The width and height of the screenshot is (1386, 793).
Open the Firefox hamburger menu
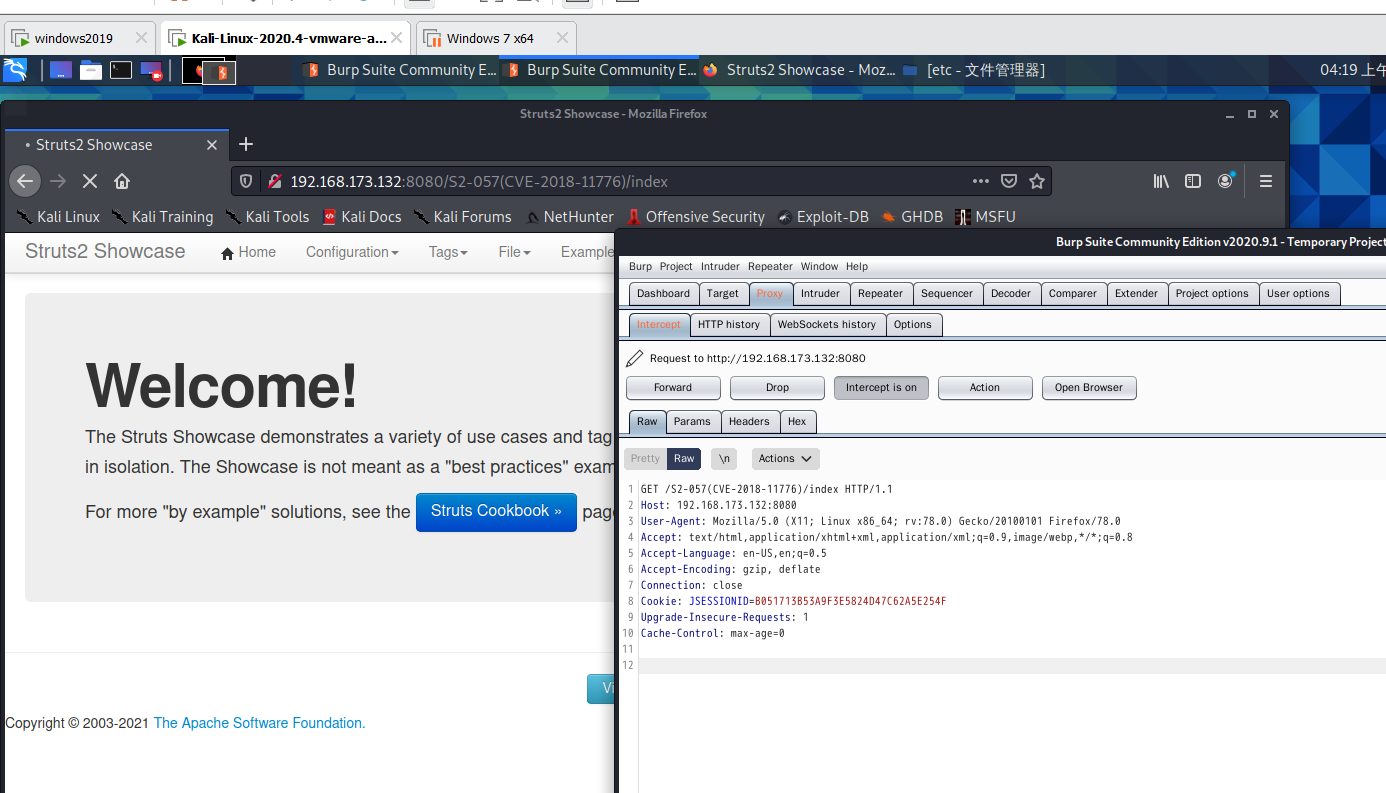tap(1266, 181)
